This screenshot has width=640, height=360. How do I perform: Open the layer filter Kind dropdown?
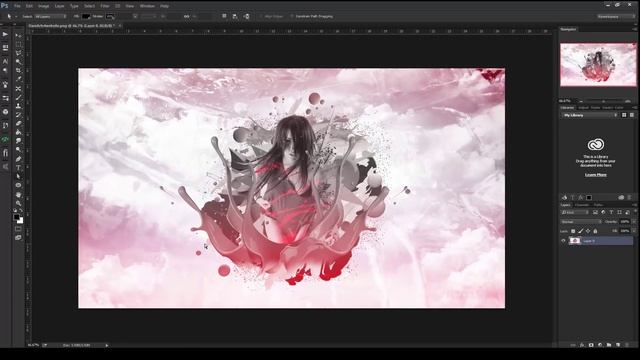575,212
